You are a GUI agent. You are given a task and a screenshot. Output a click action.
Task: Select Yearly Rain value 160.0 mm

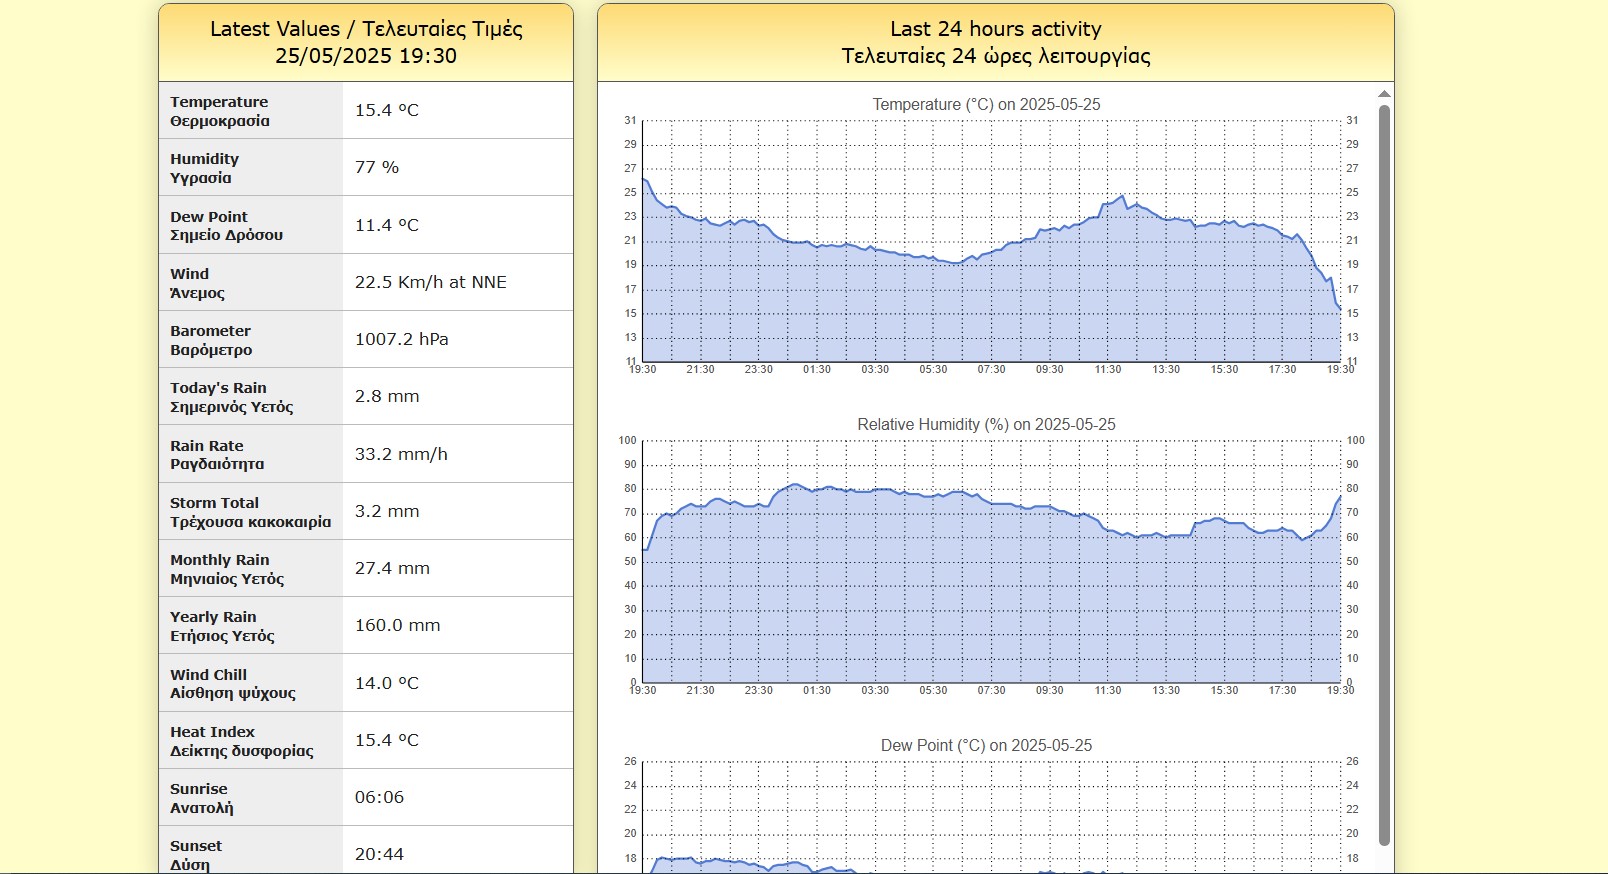click(x=398, y=625)
